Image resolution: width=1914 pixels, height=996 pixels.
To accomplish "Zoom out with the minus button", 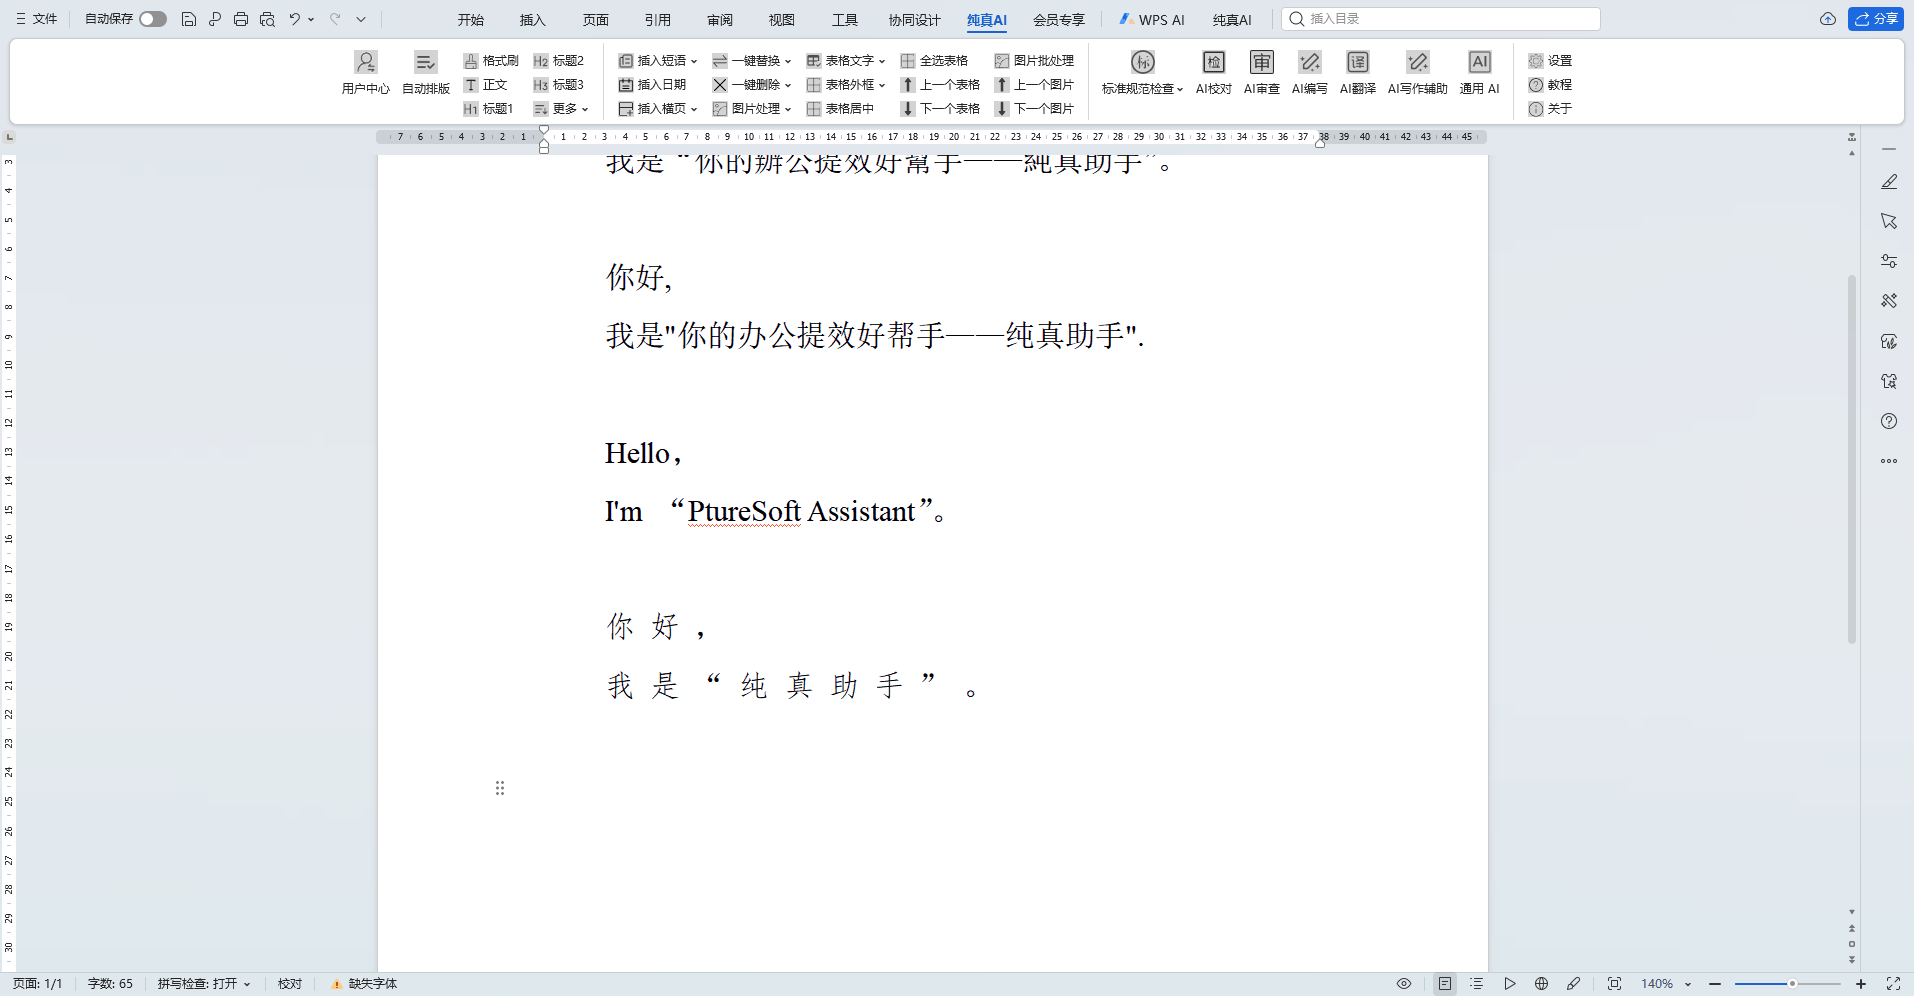I will [x=1715, y=984].
